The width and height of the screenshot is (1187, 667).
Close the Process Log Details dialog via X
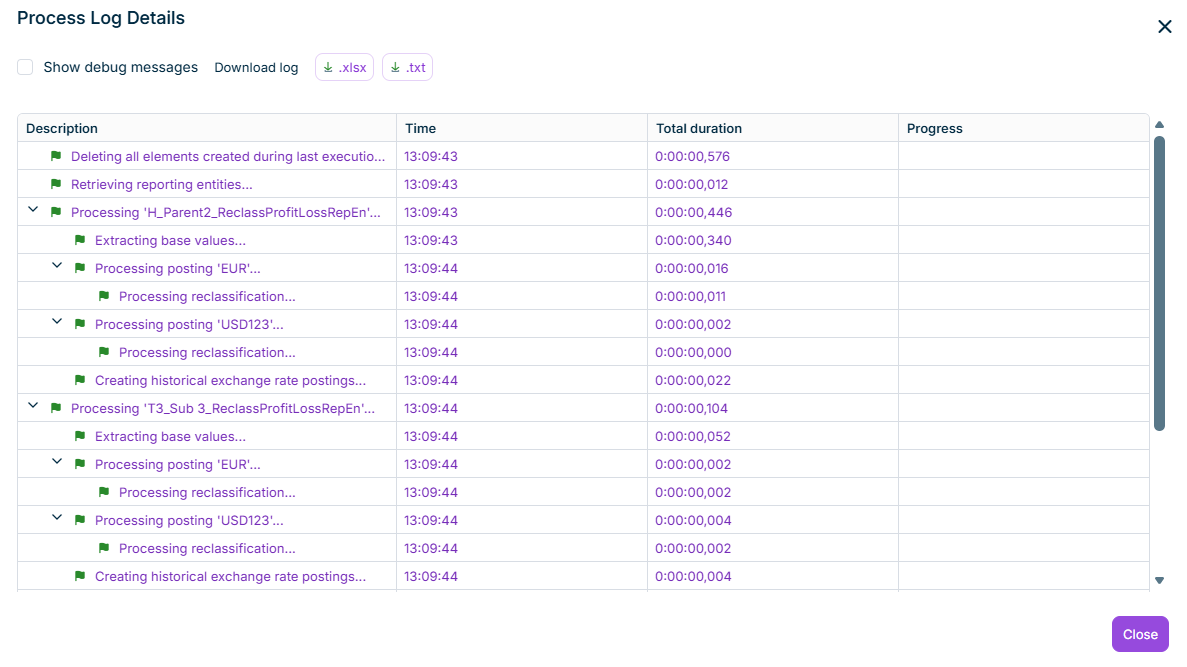pos(1164,26)
